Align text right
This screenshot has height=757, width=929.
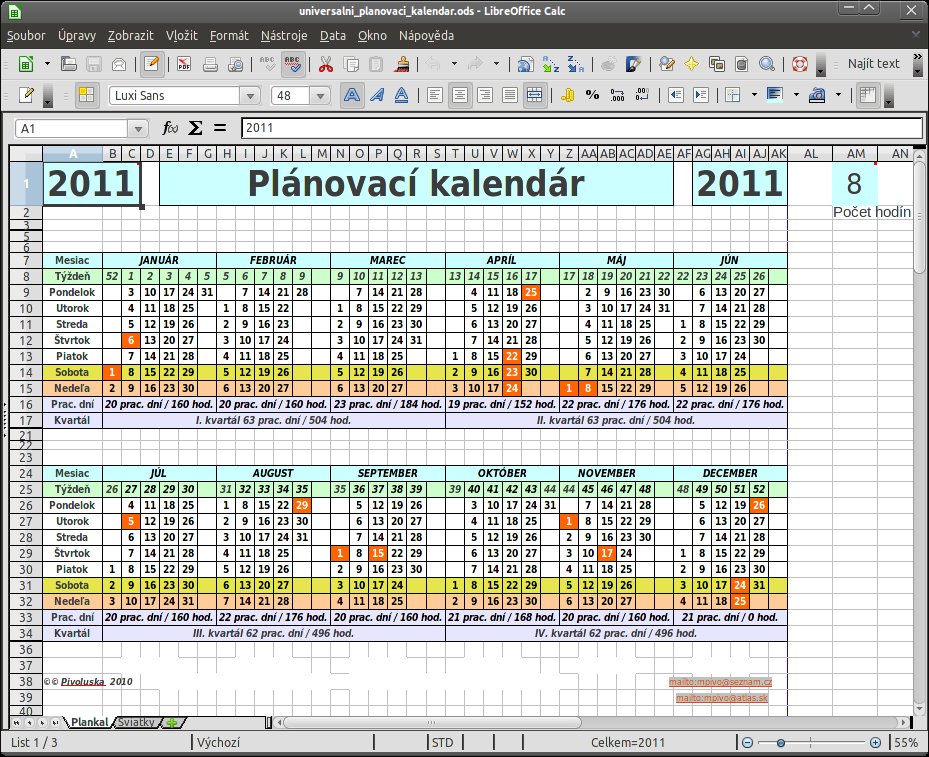coord(485,95)
